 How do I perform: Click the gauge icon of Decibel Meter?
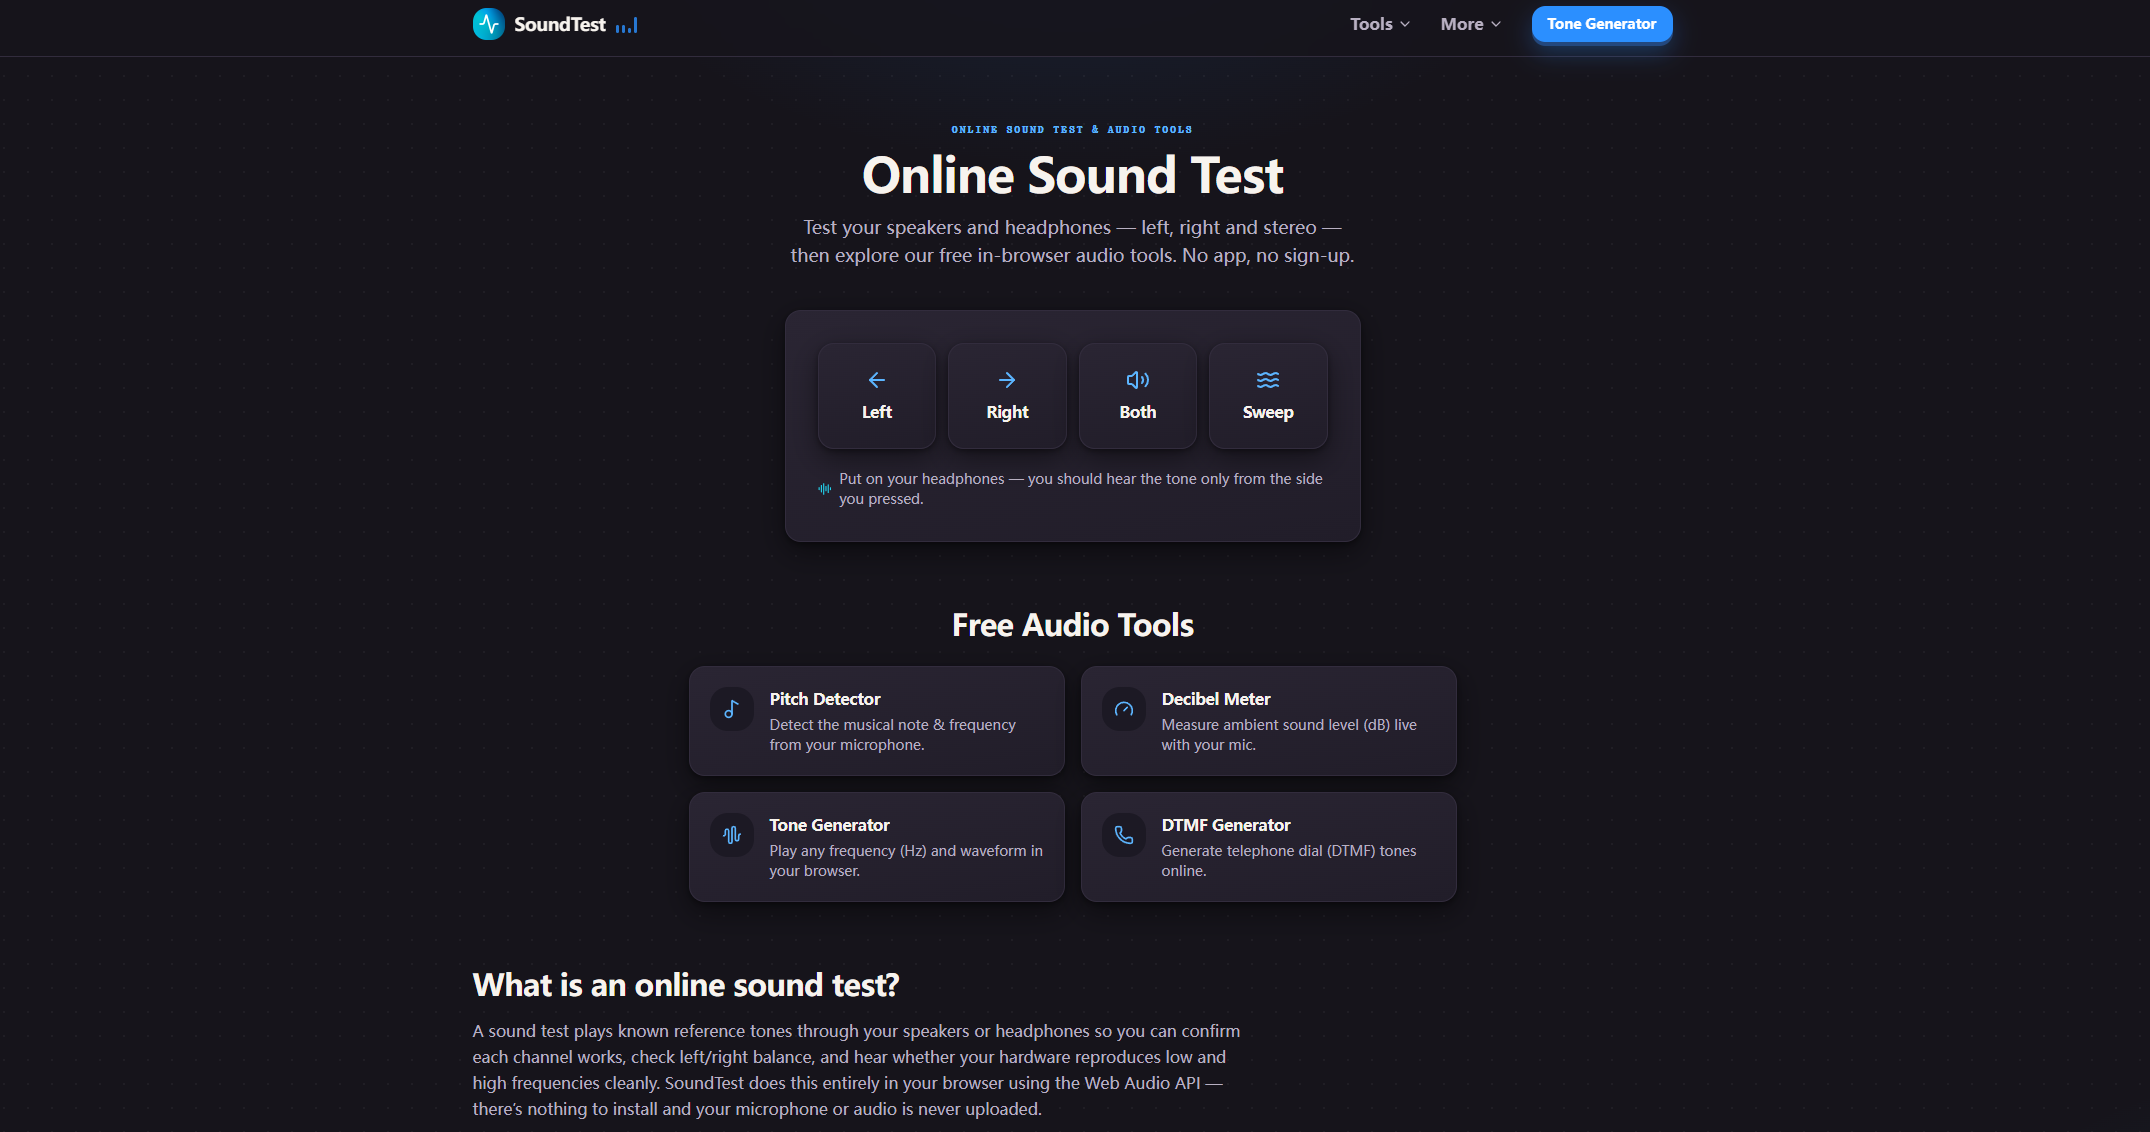click(1124, 709)
